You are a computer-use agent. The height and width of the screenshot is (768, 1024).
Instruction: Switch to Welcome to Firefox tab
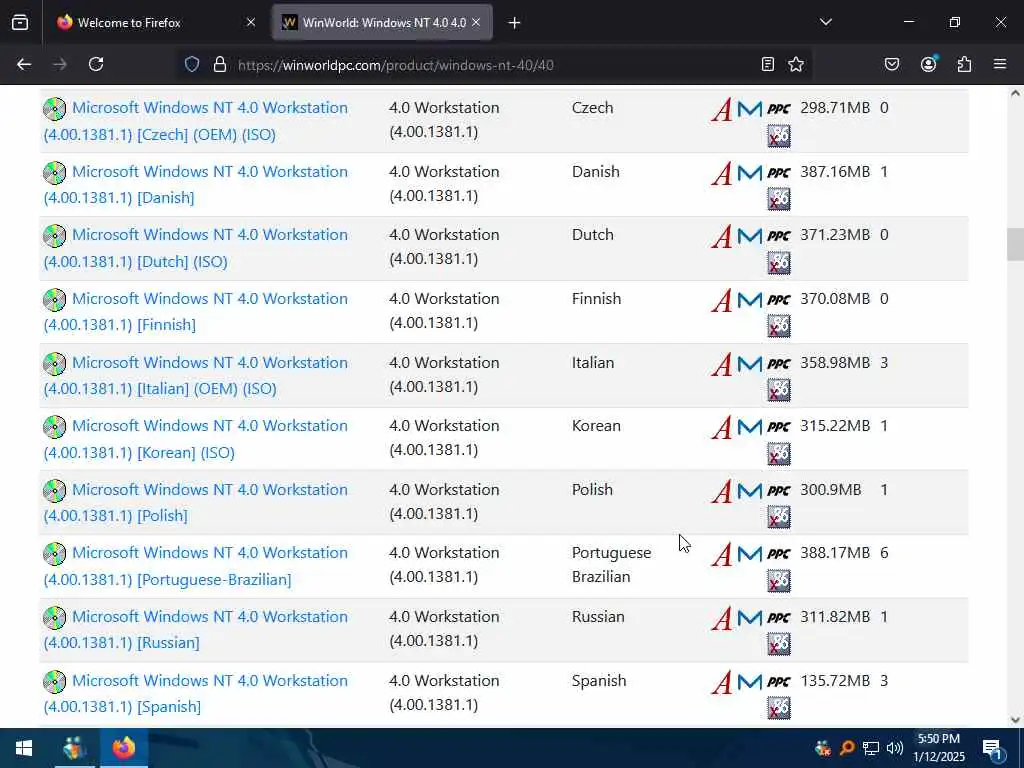155,23
